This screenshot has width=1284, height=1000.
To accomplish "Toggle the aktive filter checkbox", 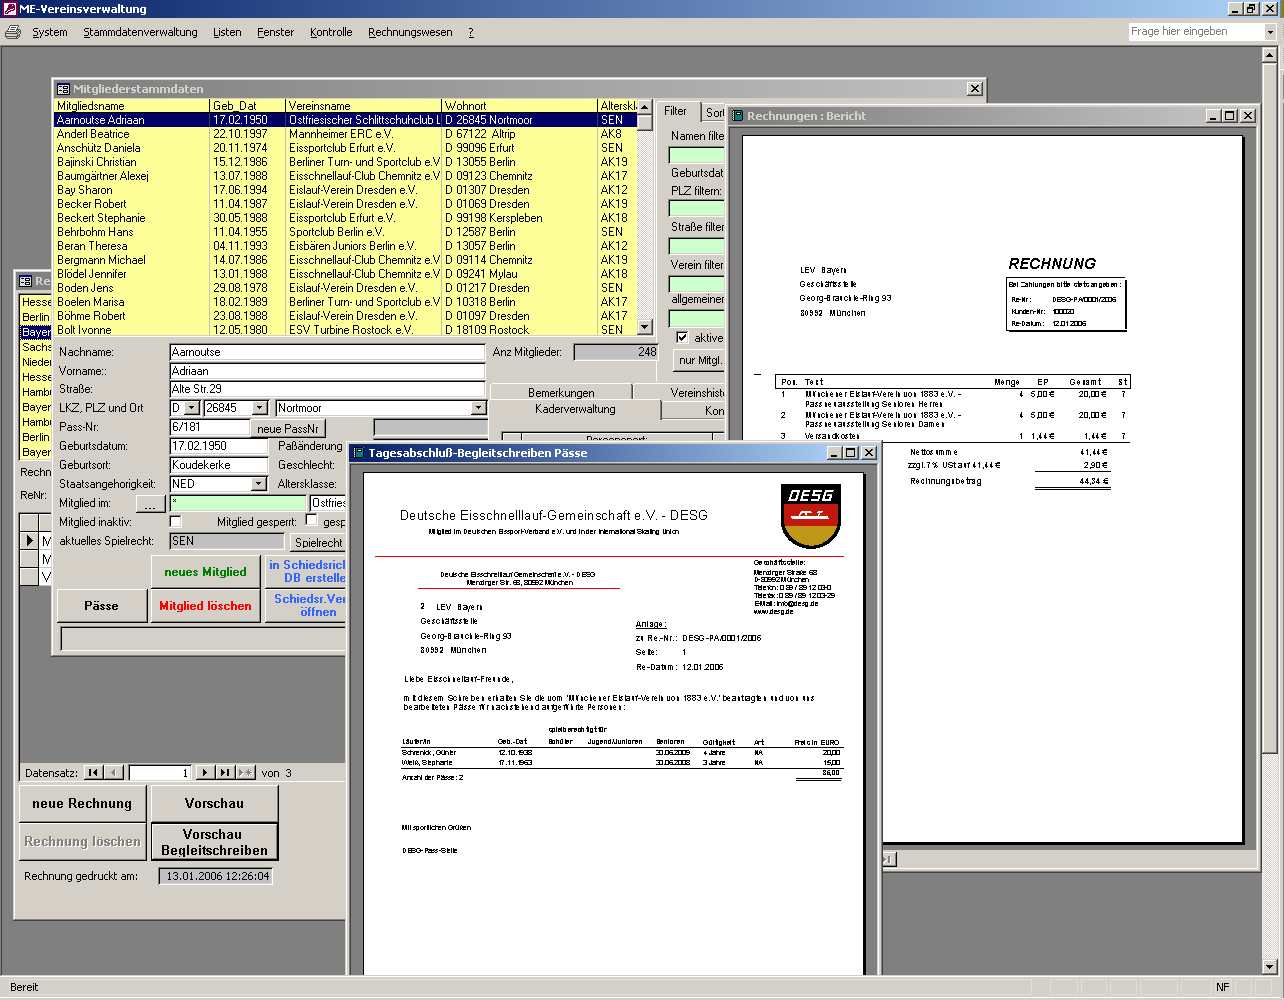I will tap(682, 337).
